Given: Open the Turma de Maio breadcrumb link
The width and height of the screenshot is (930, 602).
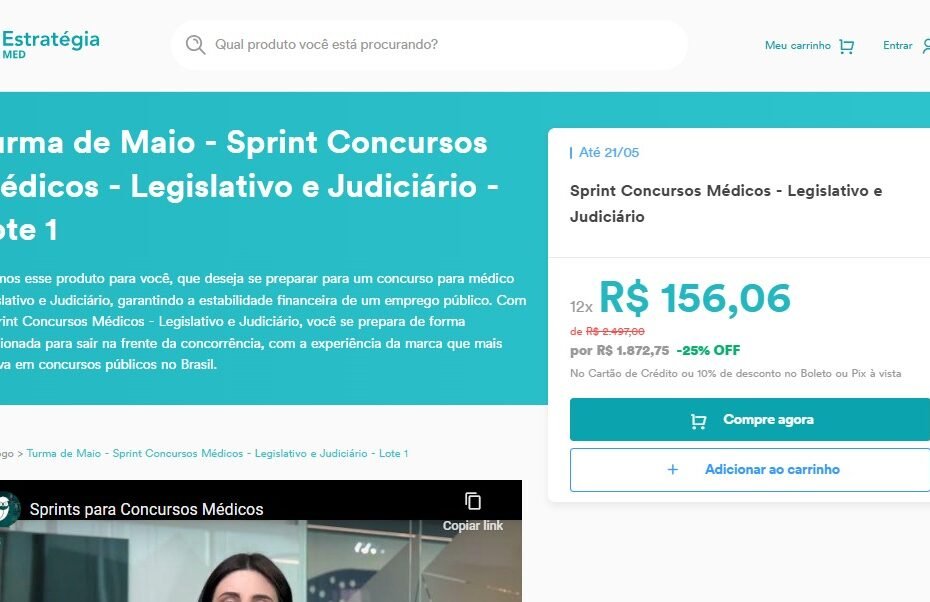Looking at the screenshot, I should [x=217, y=454].
